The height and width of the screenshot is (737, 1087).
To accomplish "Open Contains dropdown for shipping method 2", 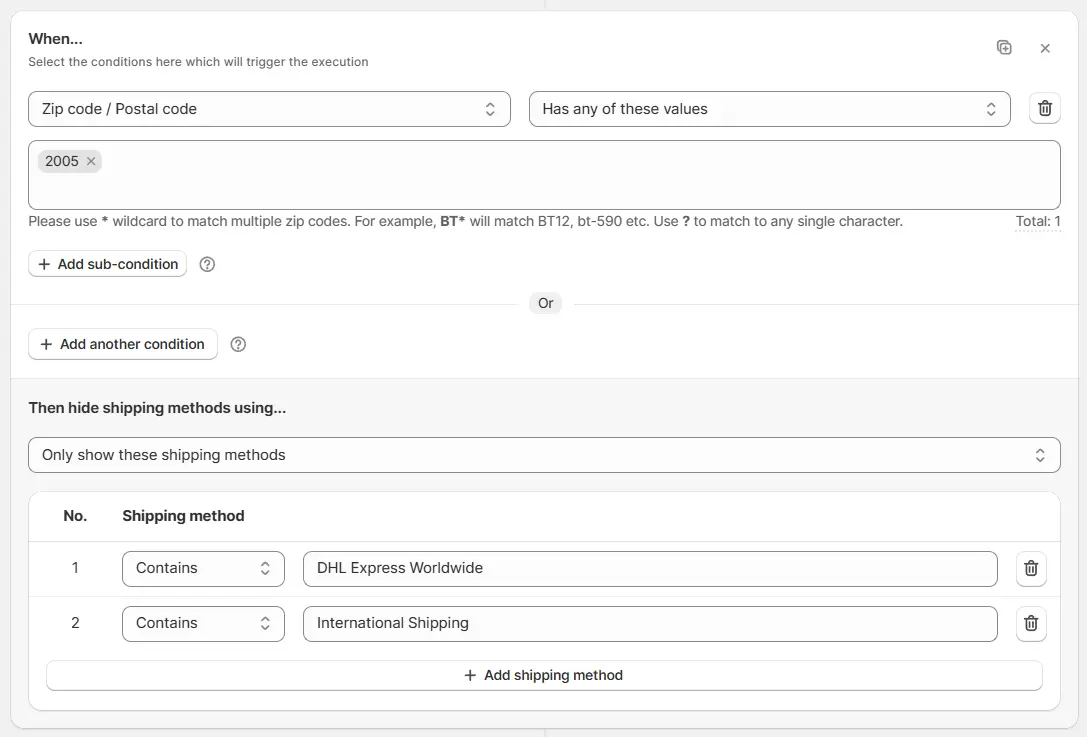I will 203,623.
